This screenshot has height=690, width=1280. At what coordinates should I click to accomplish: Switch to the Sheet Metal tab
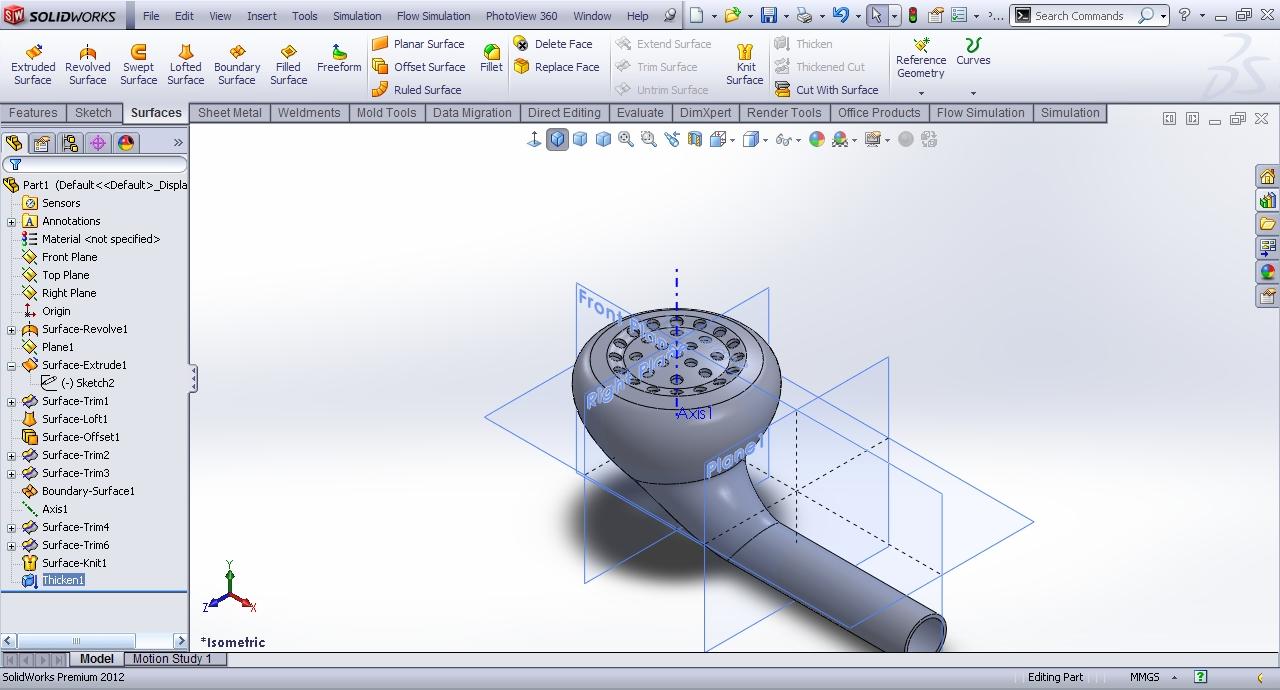pos(229,113)
